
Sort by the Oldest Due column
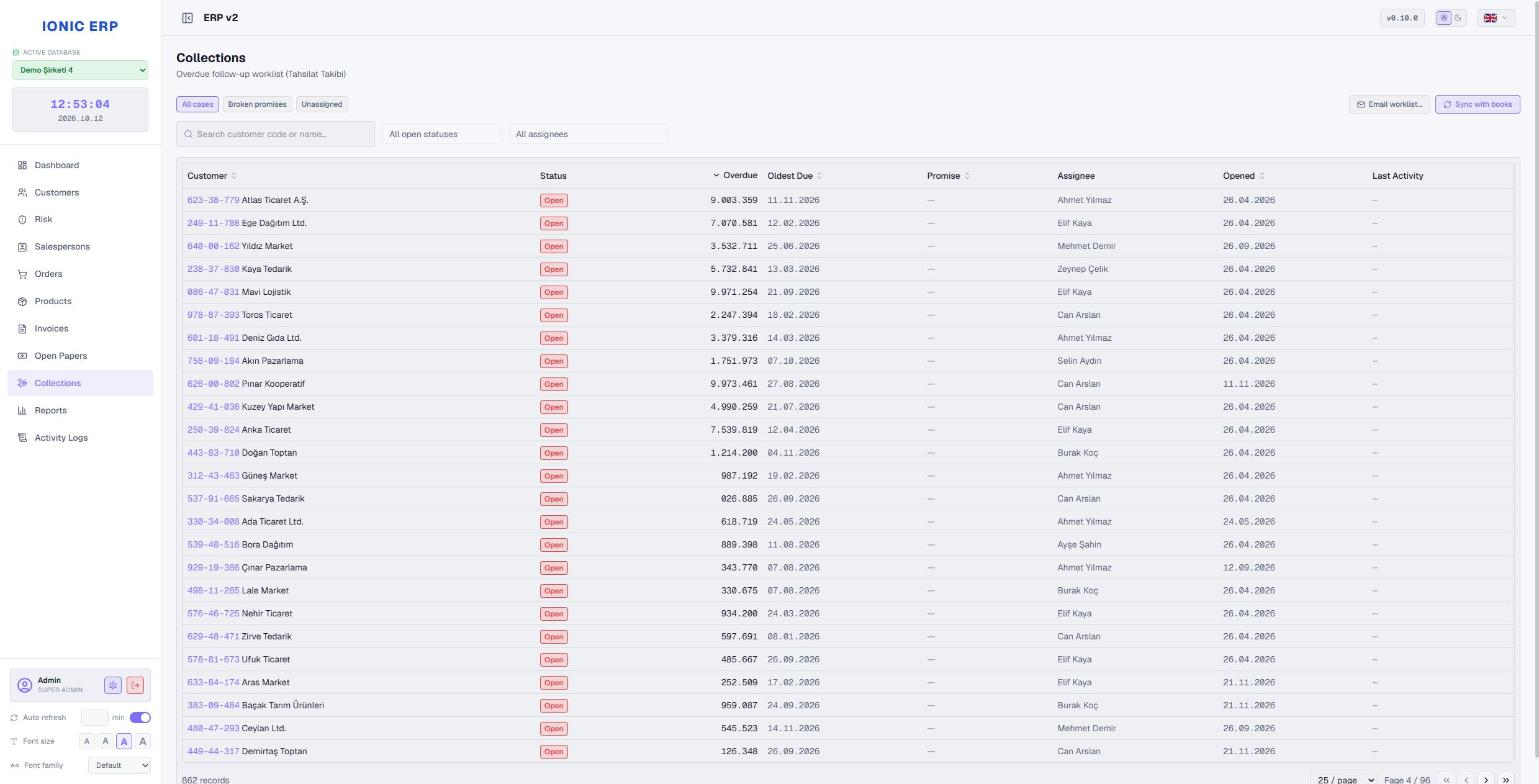pyautogui.click(x=794, y=176)
